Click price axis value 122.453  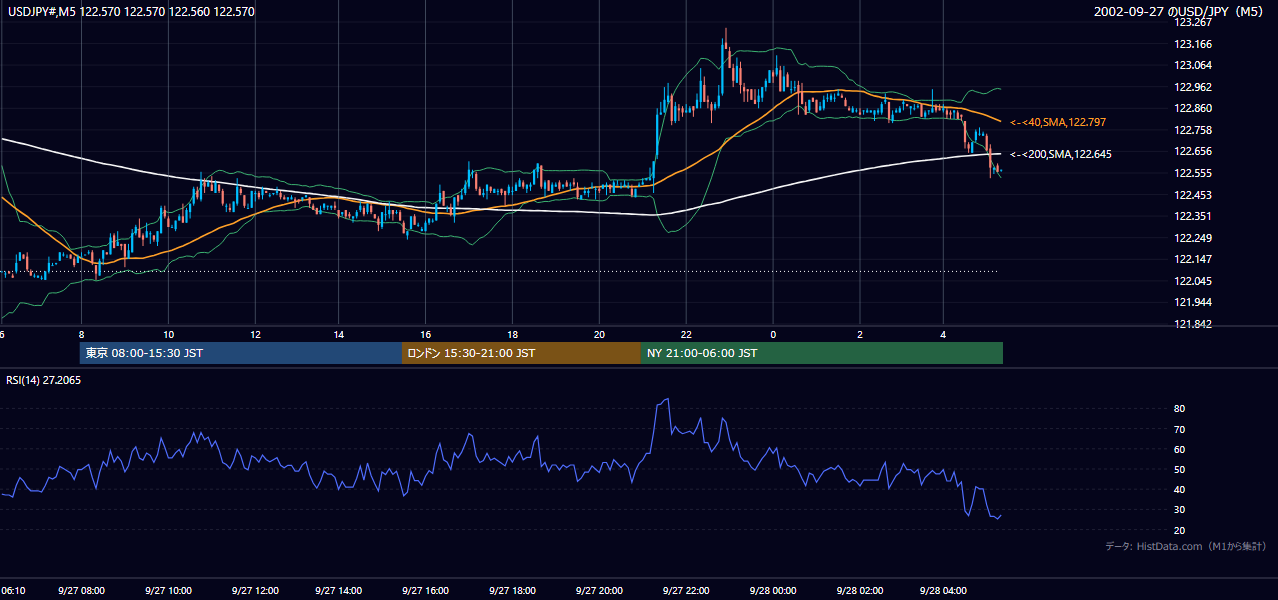(1194, 195)
